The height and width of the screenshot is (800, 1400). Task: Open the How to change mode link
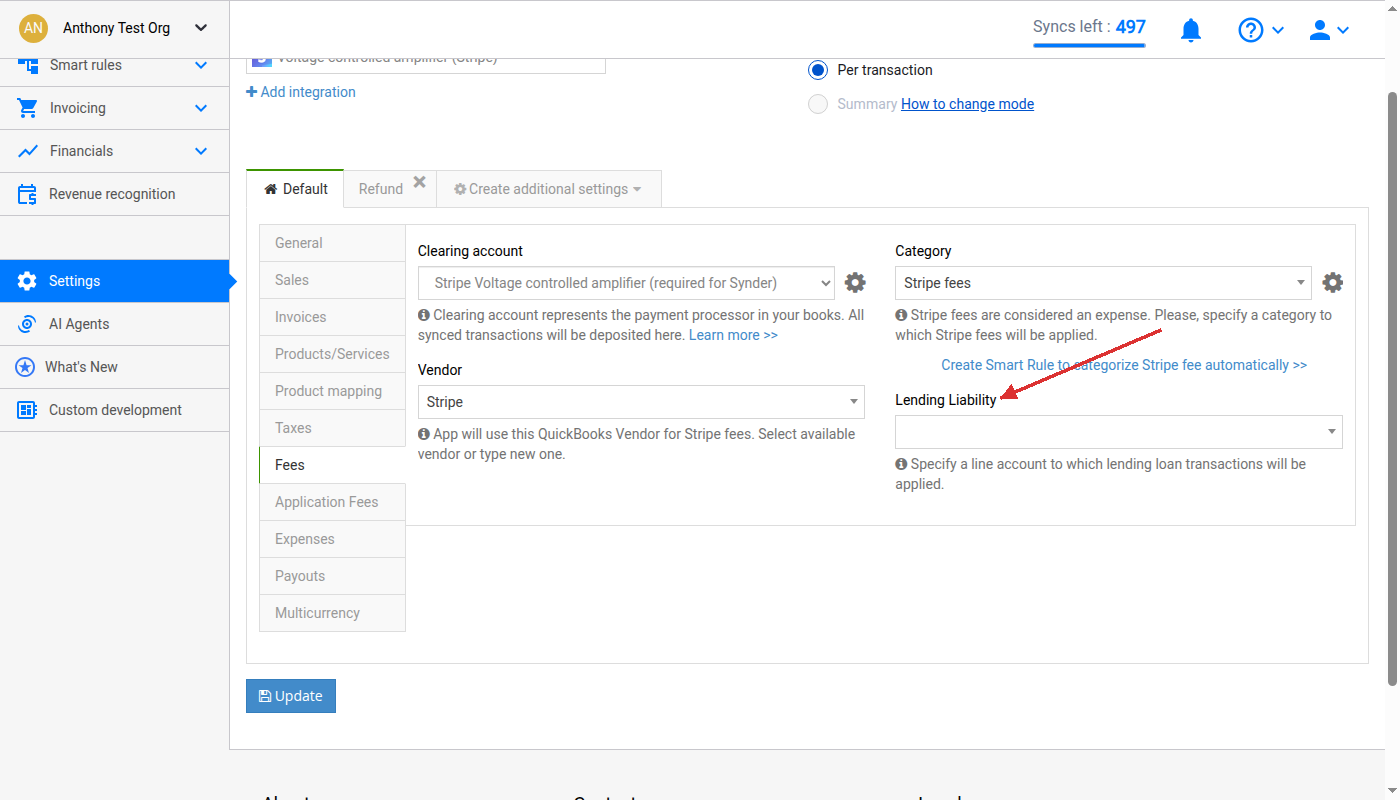(967, 104)
